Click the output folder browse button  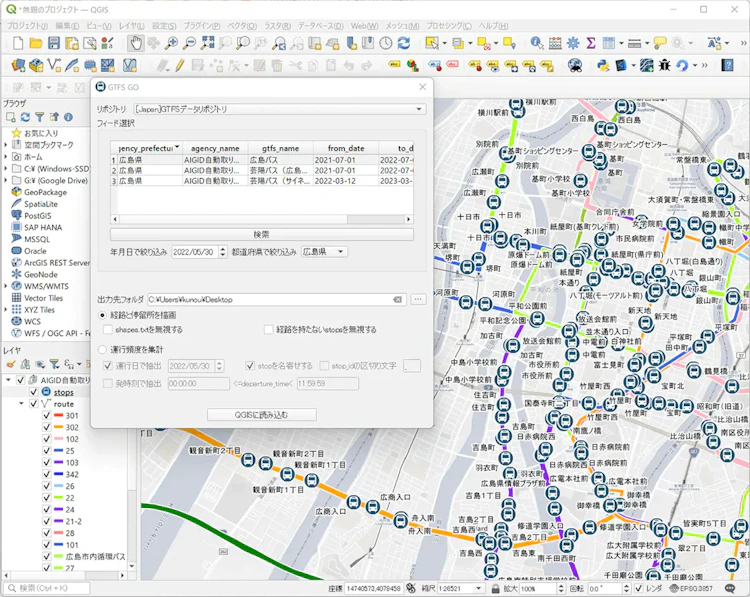tap(418, 299)
